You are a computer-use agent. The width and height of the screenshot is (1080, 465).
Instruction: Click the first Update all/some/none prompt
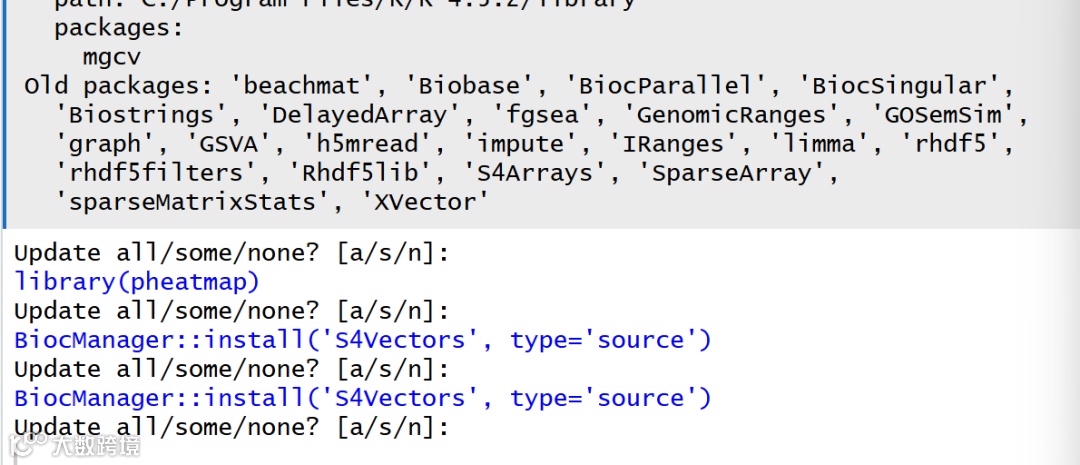click(x=231, y=253)
